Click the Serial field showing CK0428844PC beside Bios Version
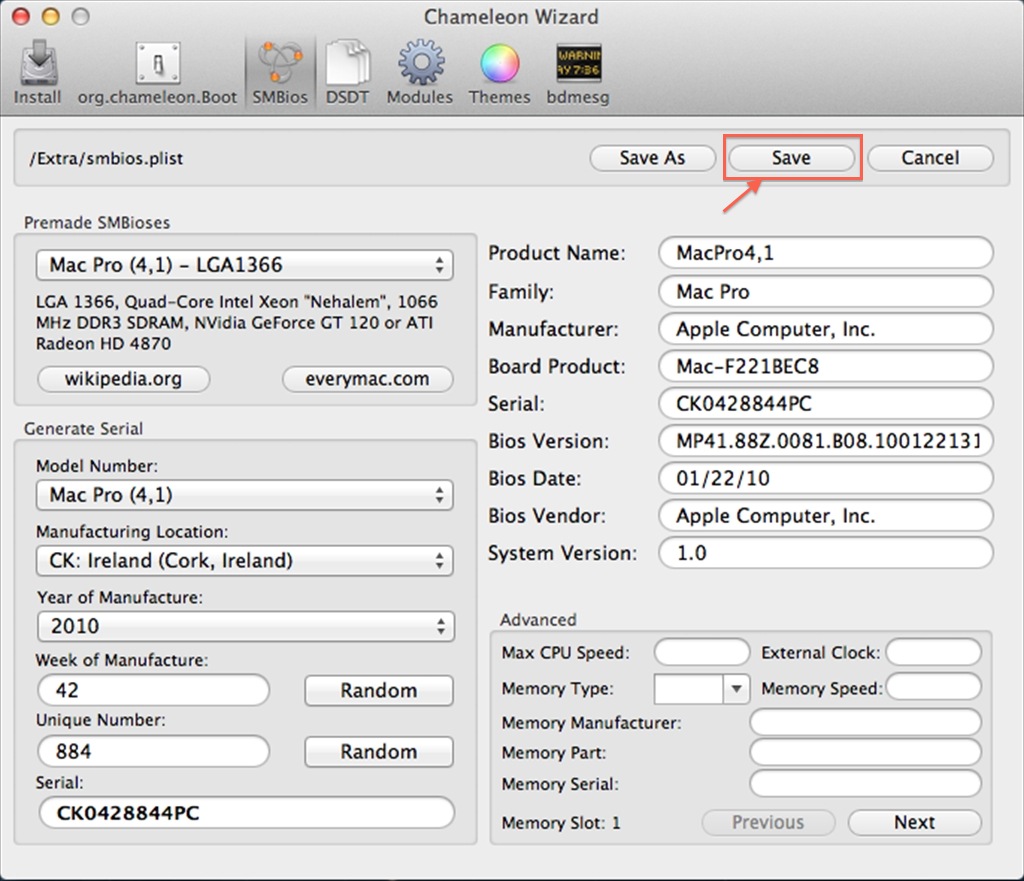 [x=826, y=404]
